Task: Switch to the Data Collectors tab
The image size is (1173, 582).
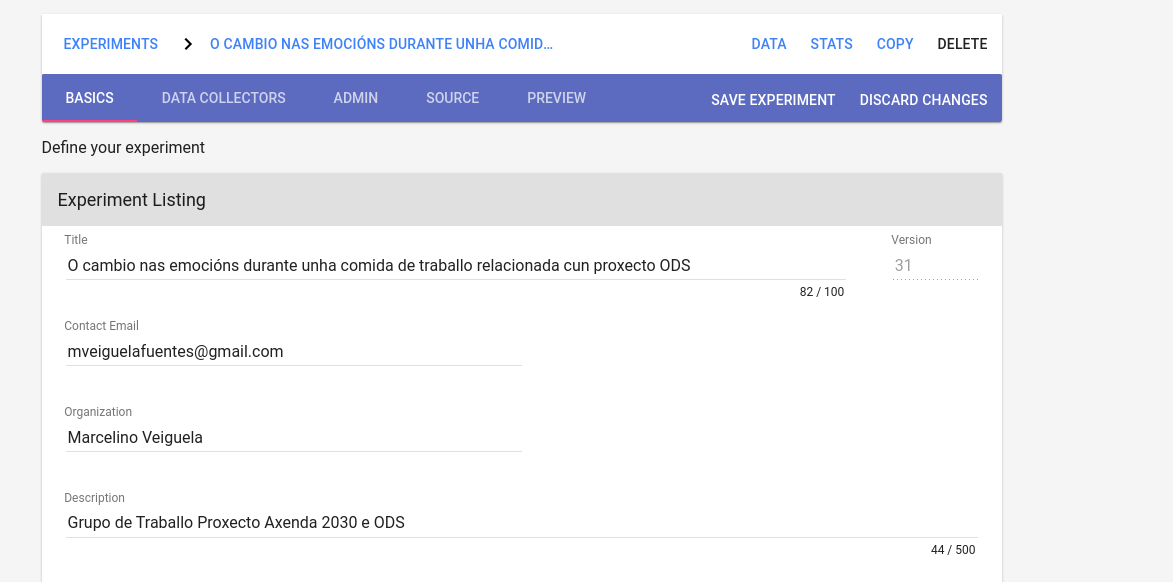Action: coord(223,98)
